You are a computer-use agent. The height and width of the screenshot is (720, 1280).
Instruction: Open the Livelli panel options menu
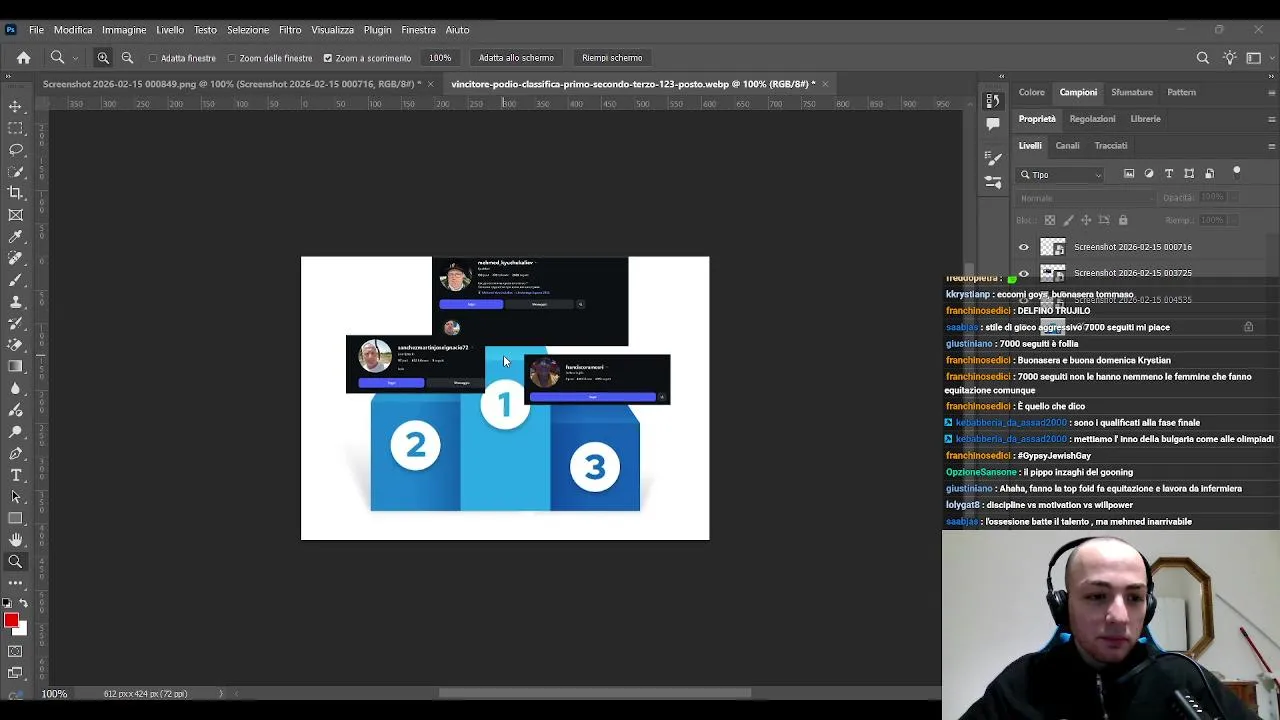click(1271, 146)
